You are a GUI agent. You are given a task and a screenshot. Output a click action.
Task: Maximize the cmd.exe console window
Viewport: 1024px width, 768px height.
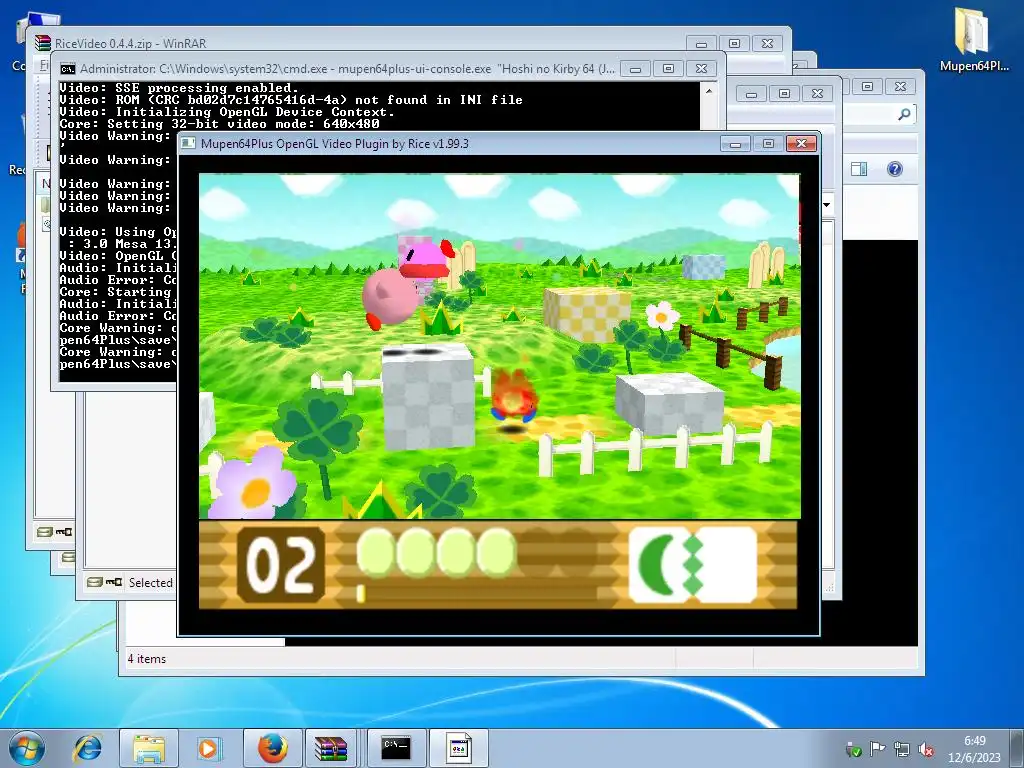click(x=668, y=69)
